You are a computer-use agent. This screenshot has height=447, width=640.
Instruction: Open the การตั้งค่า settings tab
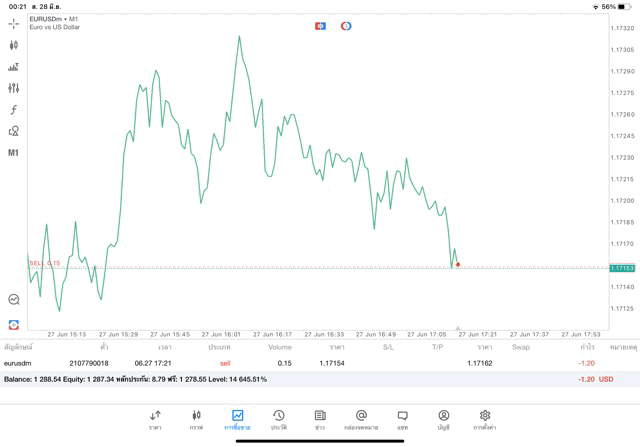485,419
